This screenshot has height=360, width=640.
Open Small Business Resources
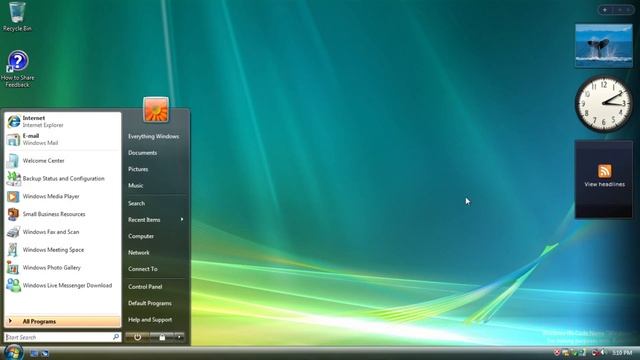(x=63, y=214)
